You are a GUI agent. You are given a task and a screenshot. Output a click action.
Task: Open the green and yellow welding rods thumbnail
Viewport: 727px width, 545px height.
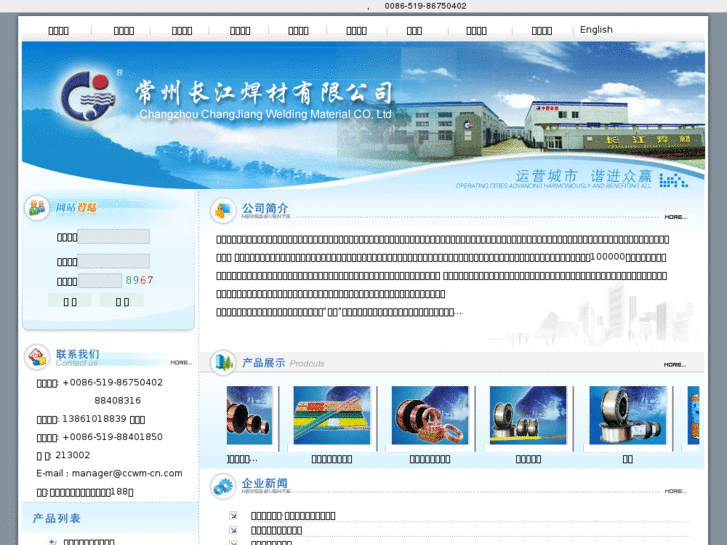tap(332, 415)
